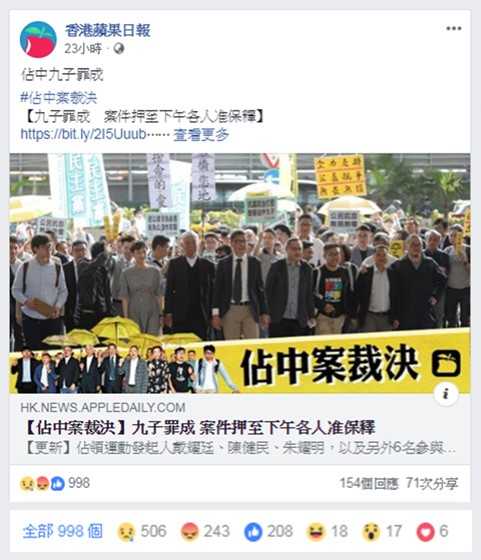Click the protest crowd preview image

tap(240, 274)
